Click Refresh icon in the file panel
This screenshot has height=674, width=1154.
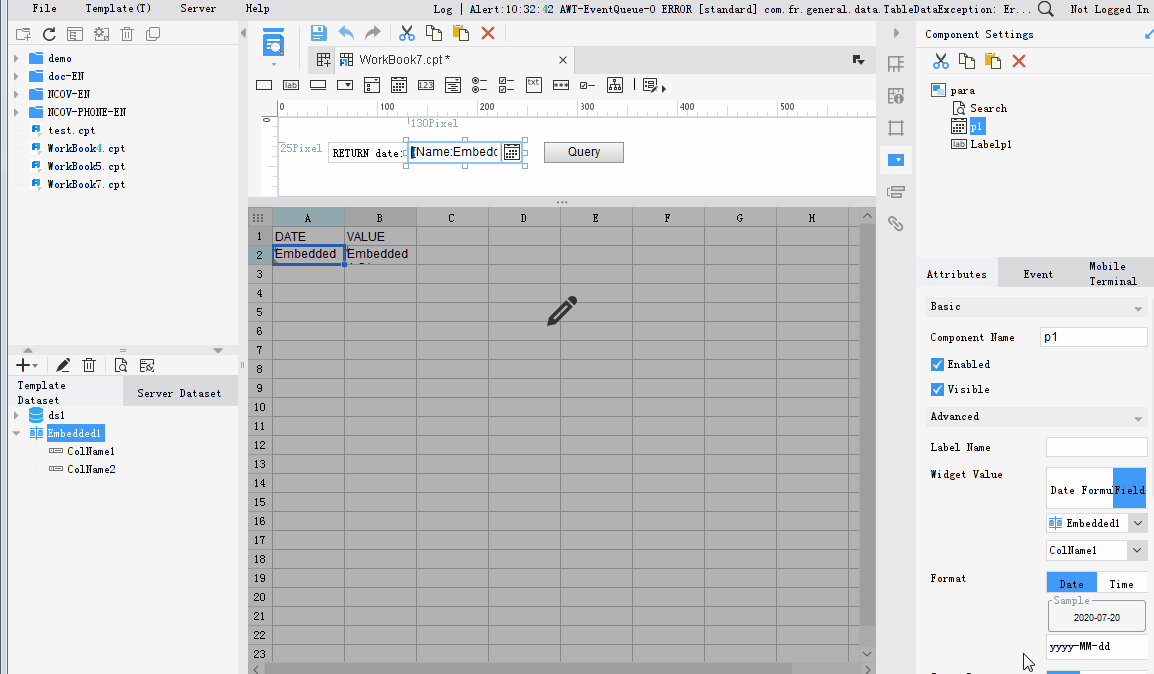pyautogui.click(x=49, y=35)
